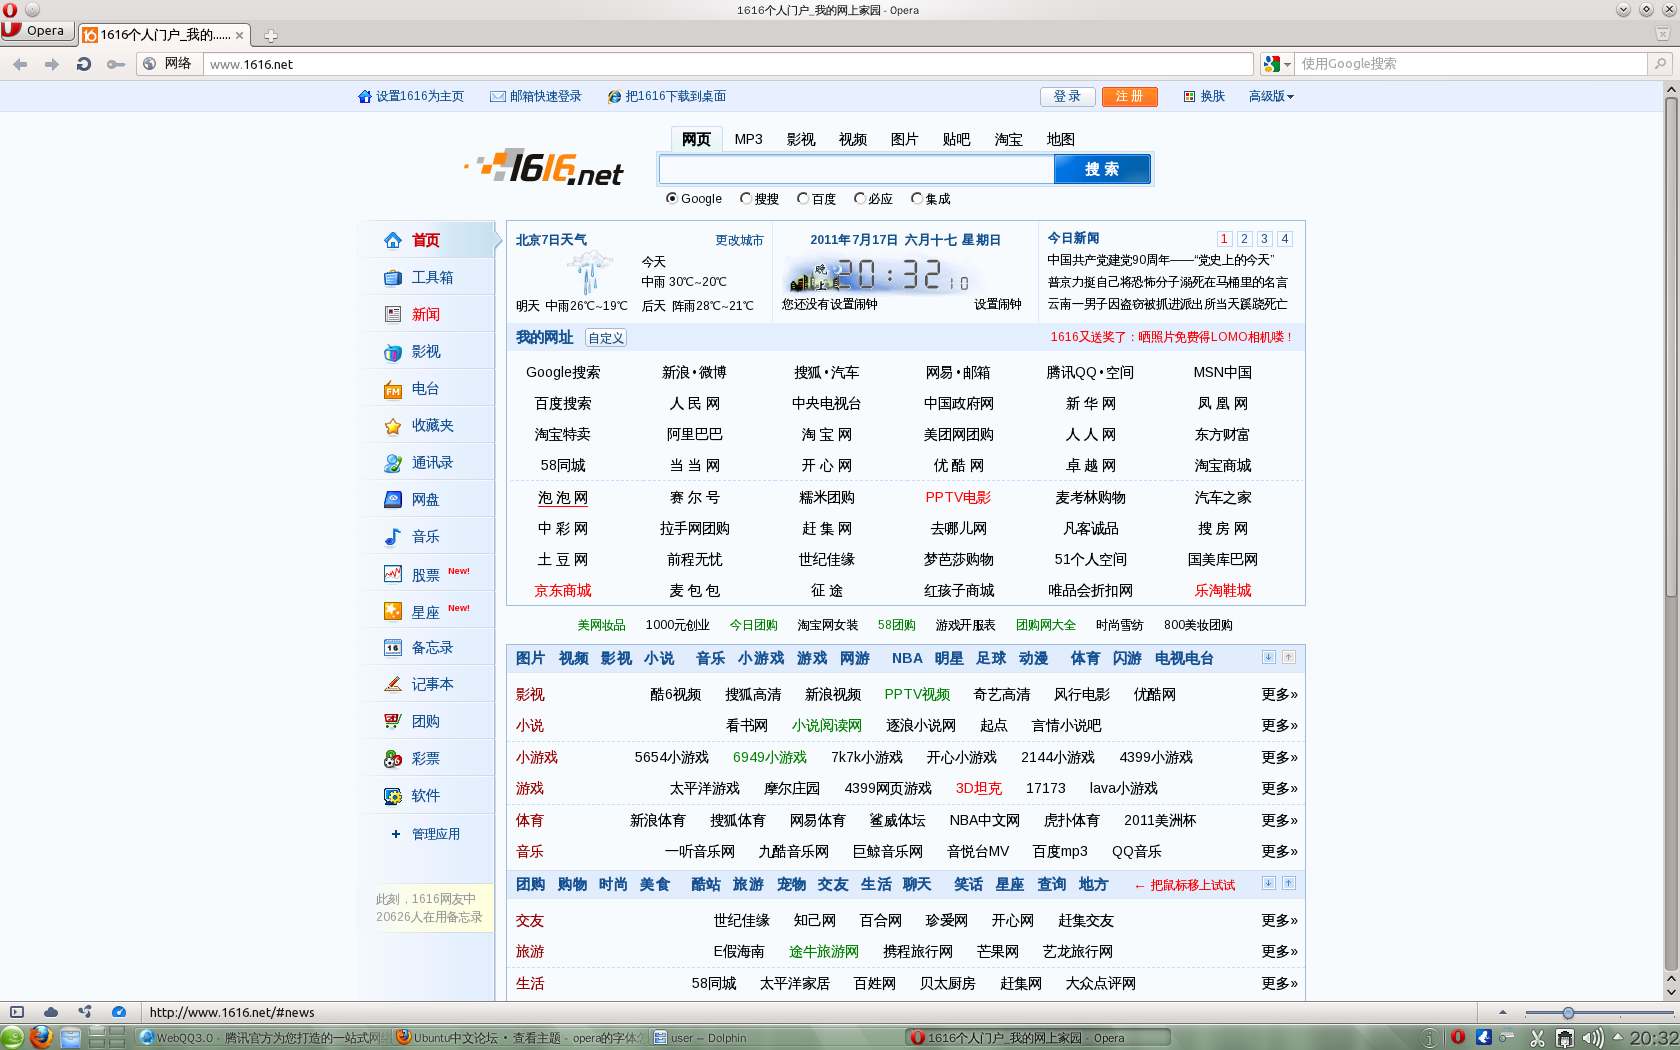Click 管理应用 plus icon in sidebar

pos(396,834)
